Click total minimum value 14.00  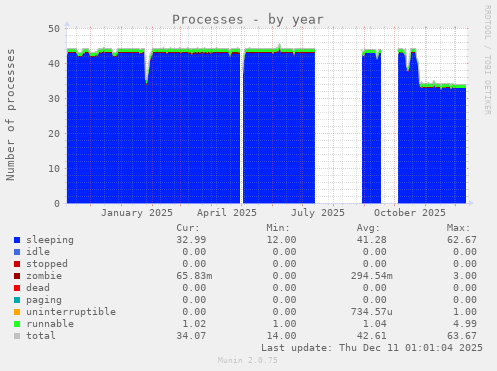(281, 336)
